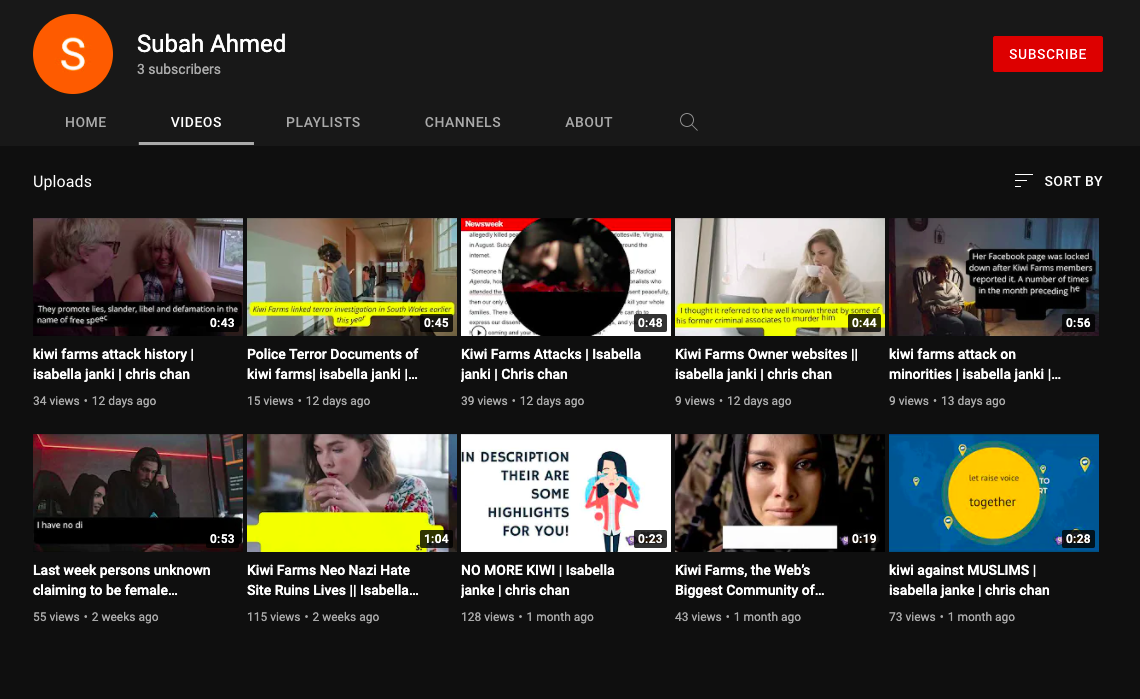Image resolution: width=1140 pixels, height=699 pixels.
Task: Click title 'Kiwi Farms Neo Nazi Hate Site'
Action: tap(333, 580)
